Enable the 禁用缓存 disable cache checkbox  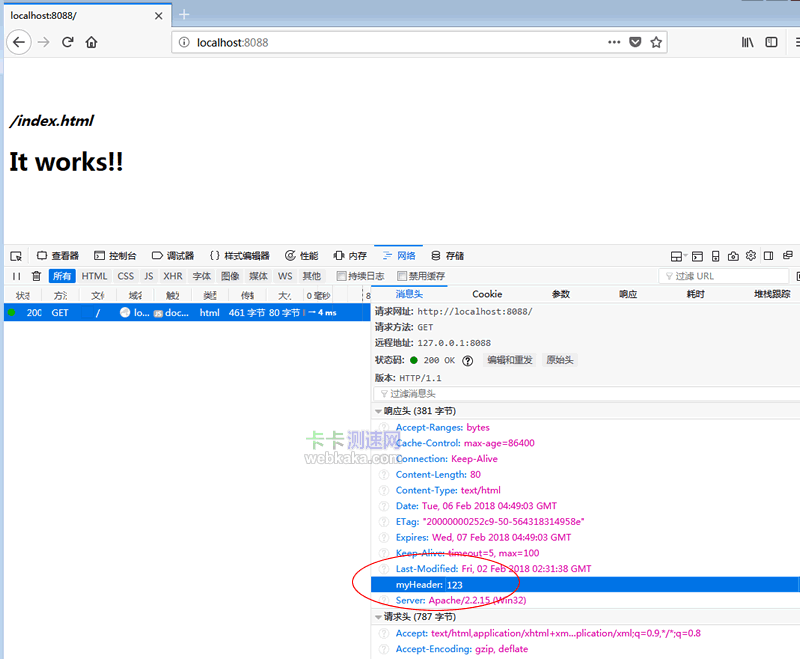tap(403, 276)
